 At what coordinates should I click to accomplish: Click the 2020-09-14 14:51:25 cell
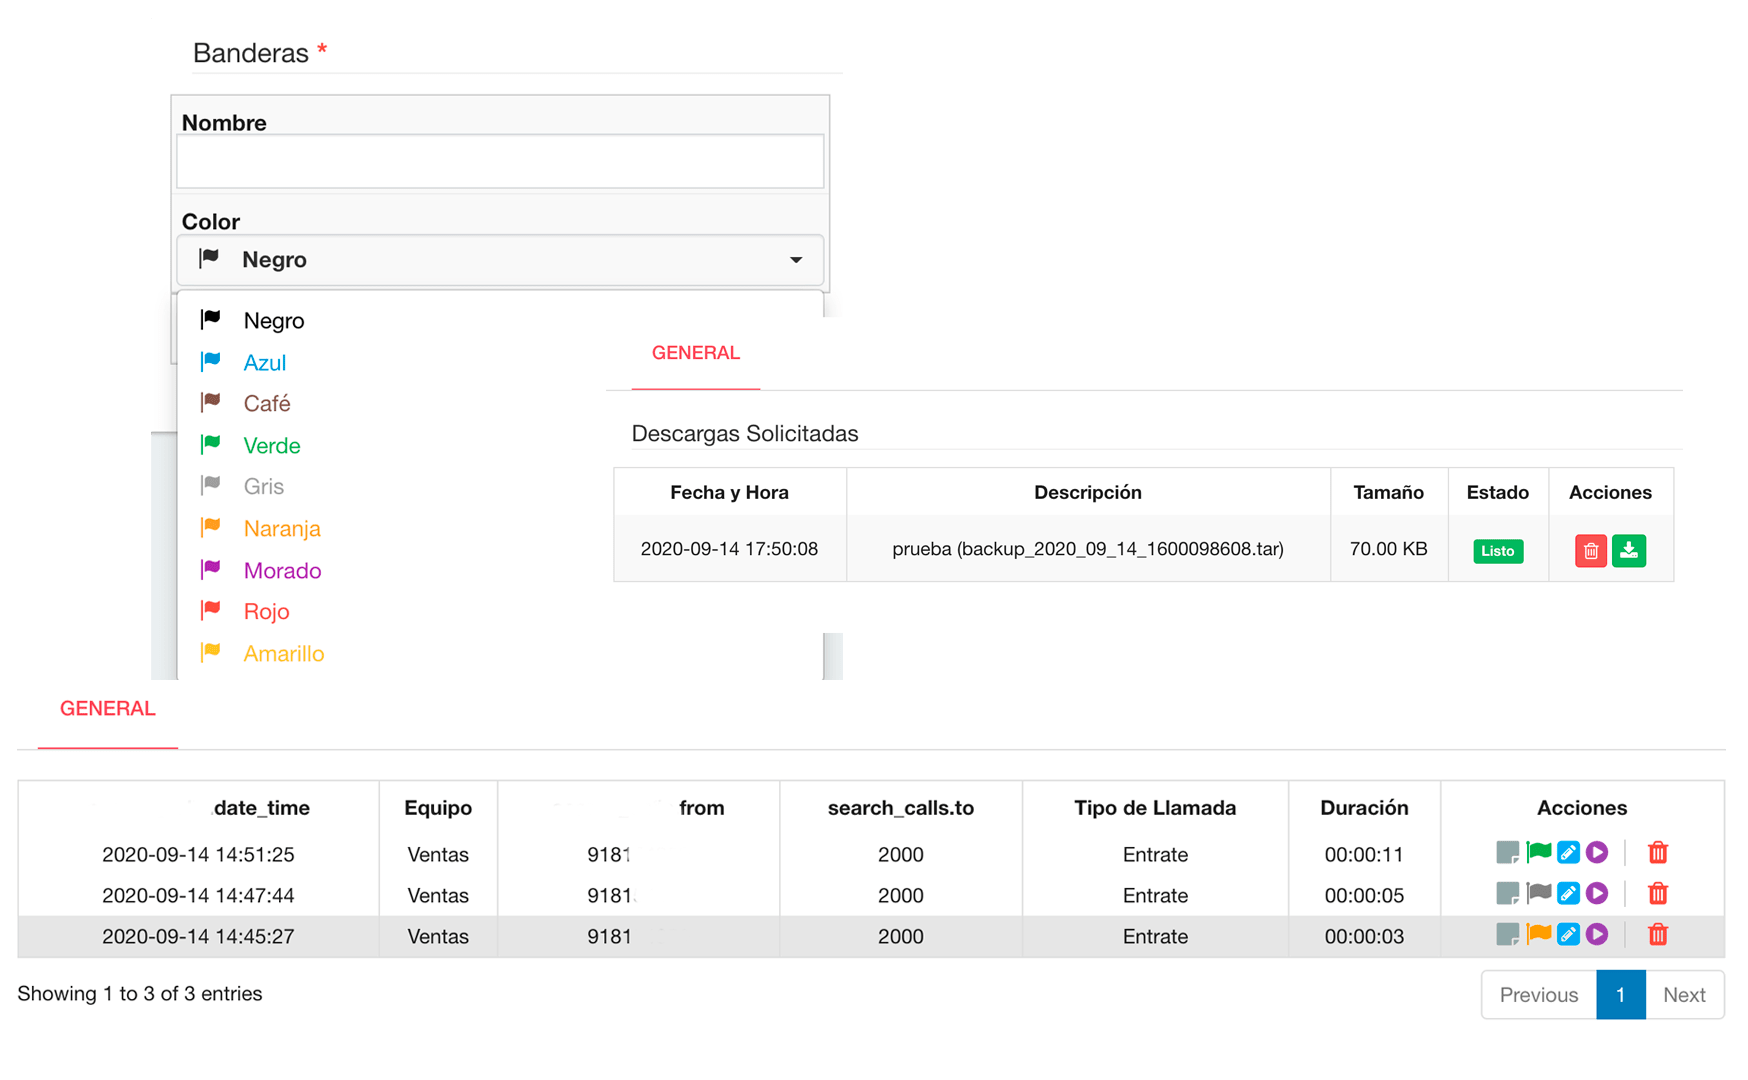[198, 855]
